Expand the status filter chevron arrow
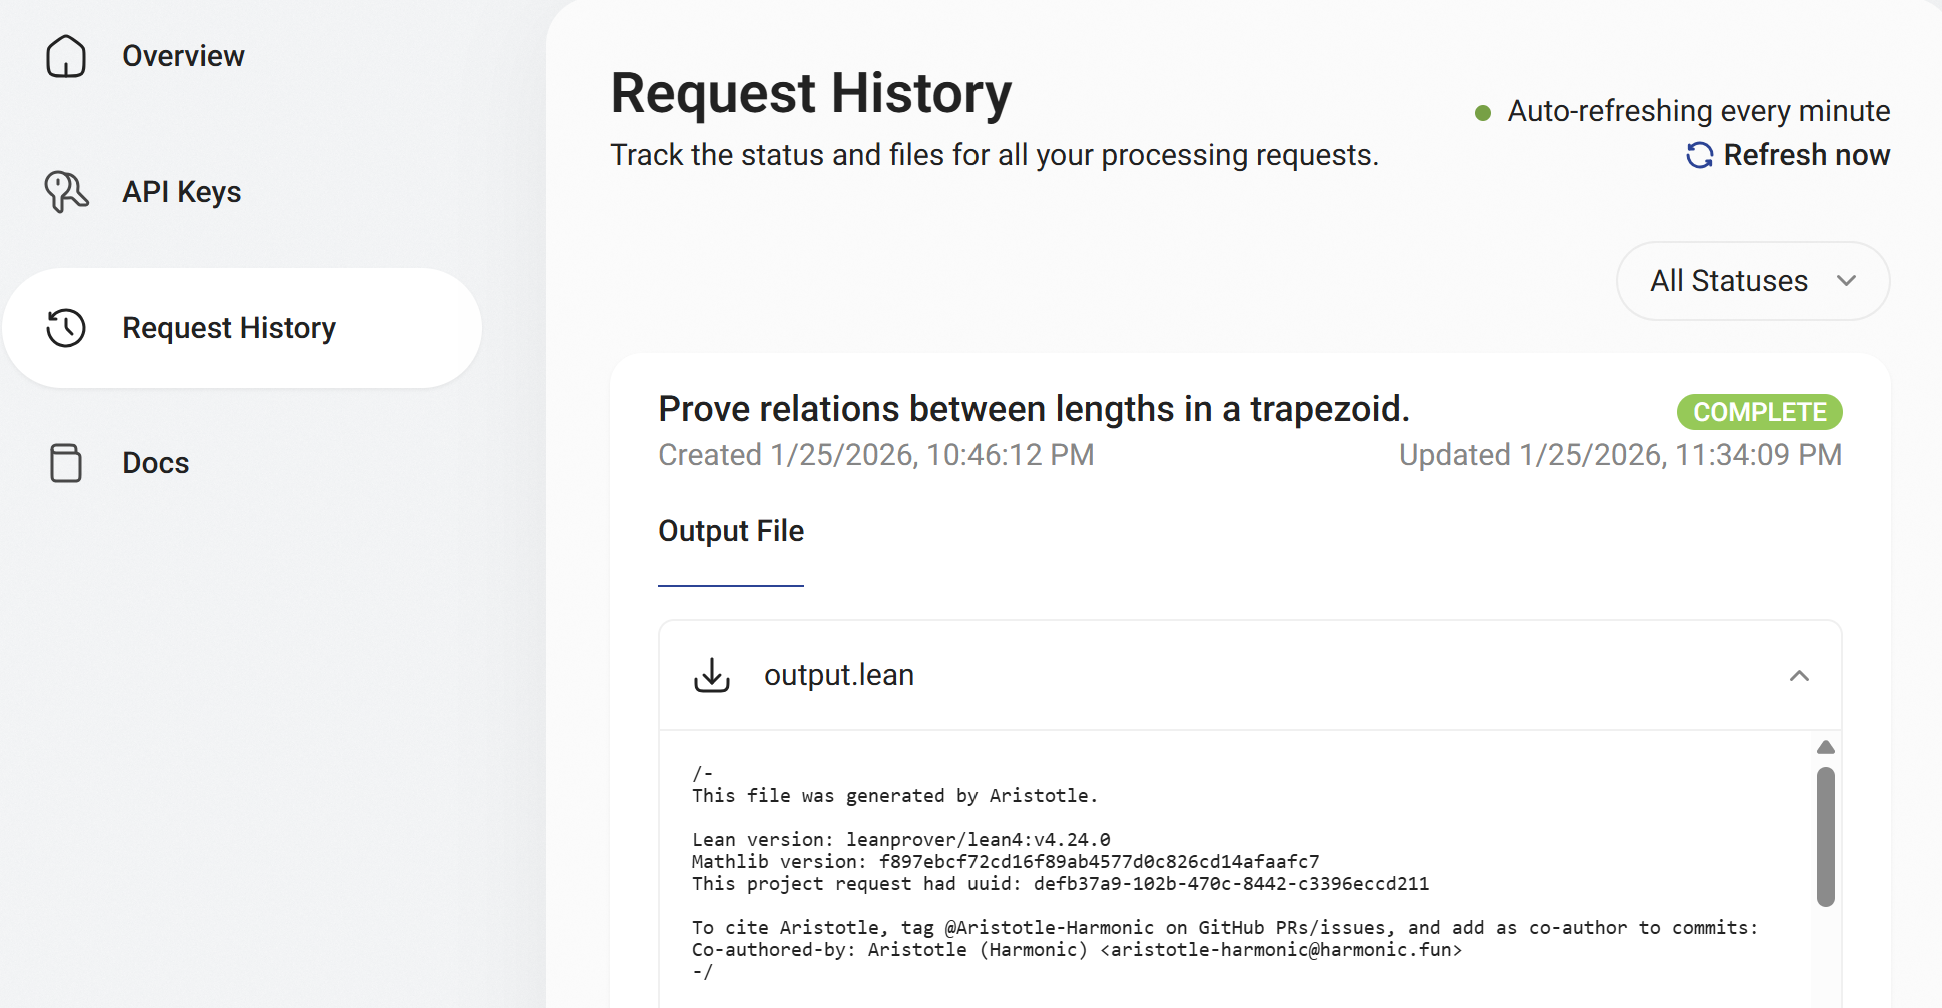This screenshot has width=1942, height=1008. pyautogui.click(x=1847, y=281)
